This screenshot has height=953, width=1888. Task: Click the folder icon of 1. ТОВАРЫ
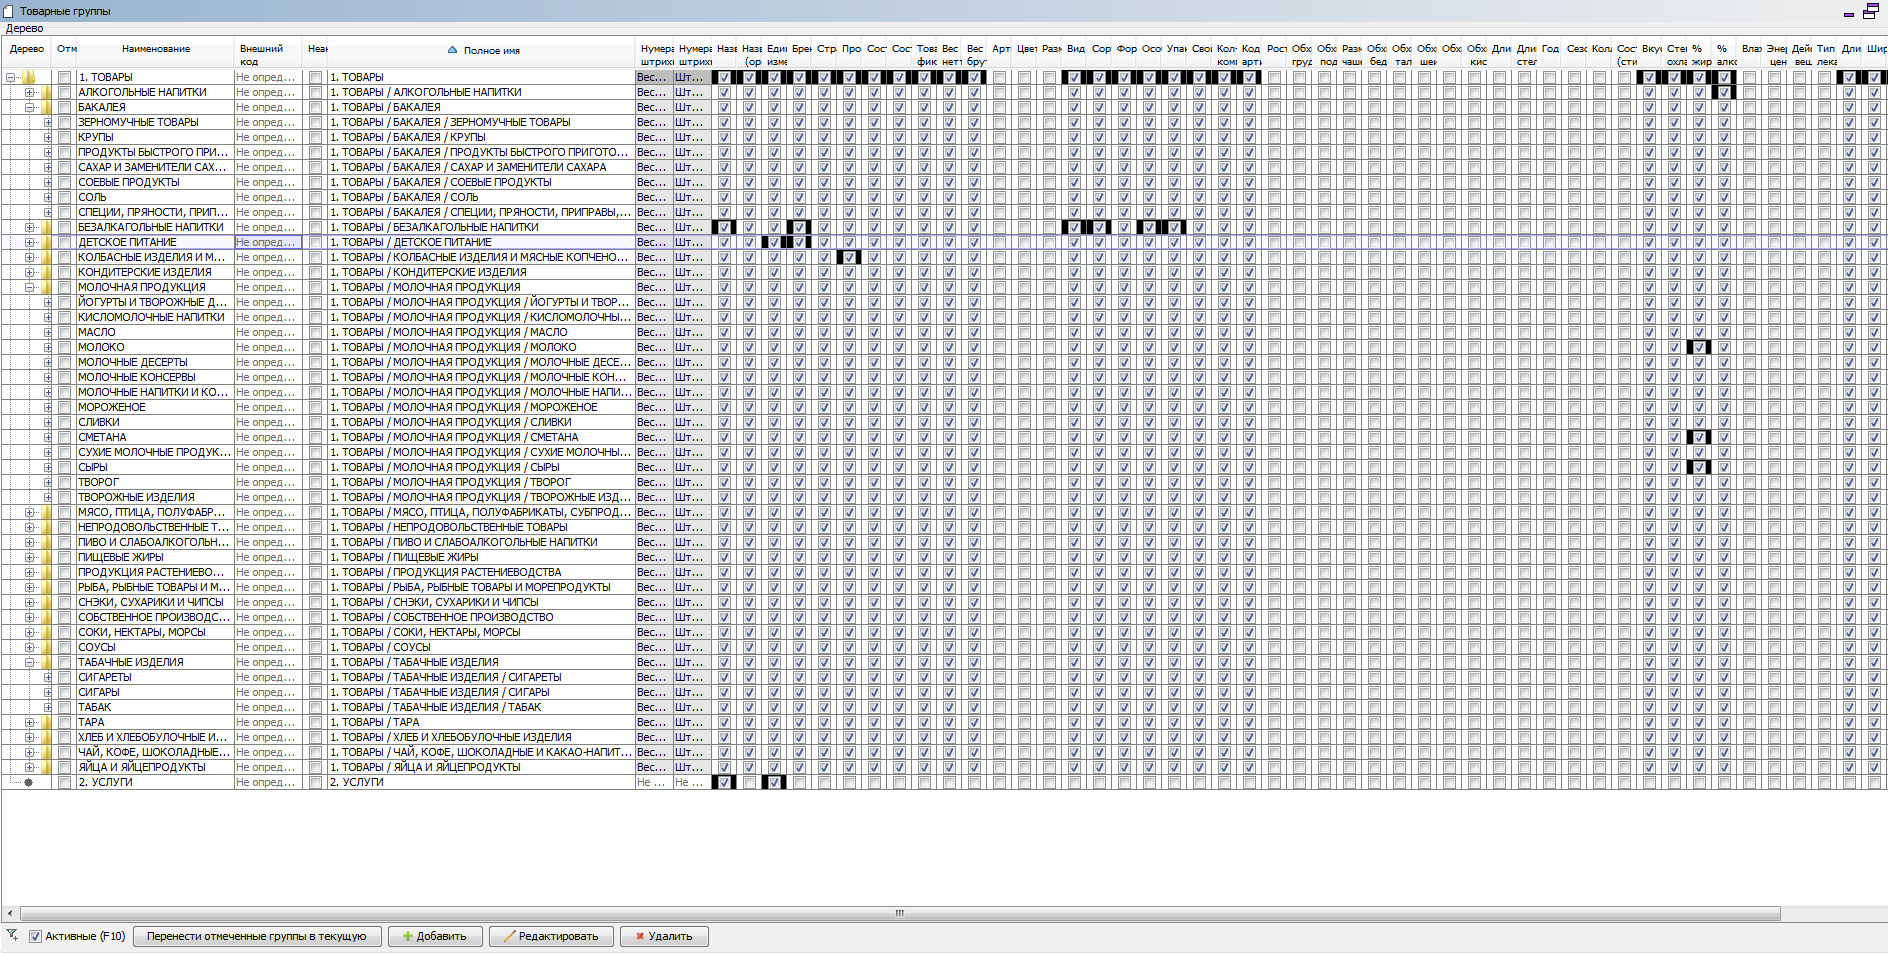[28, 77]
